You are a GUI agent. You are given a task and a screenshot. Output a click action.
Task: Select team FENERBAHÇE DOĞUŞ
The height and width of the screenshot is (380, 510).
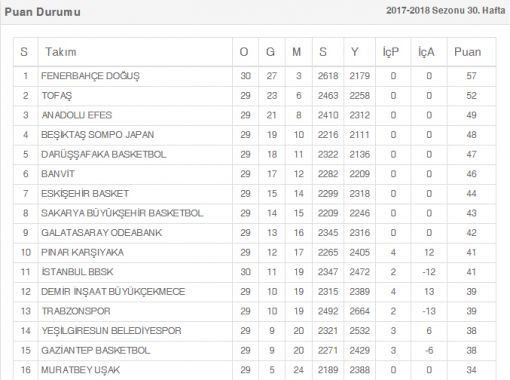click(x=90, y=76)
